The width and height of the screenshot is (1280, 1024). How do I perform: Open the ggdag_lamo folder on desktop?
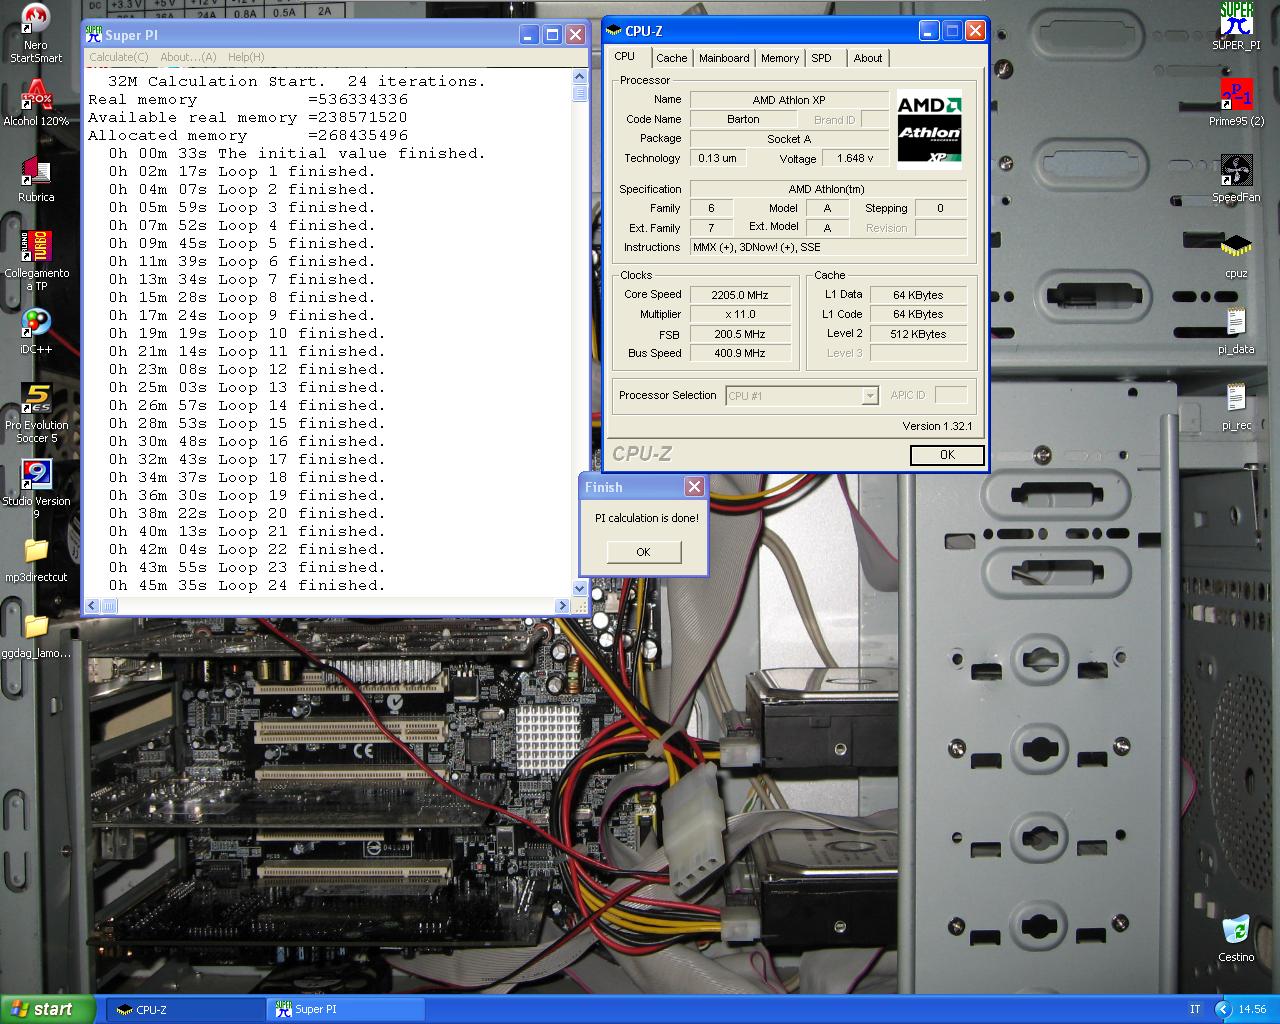pos(36,636)
